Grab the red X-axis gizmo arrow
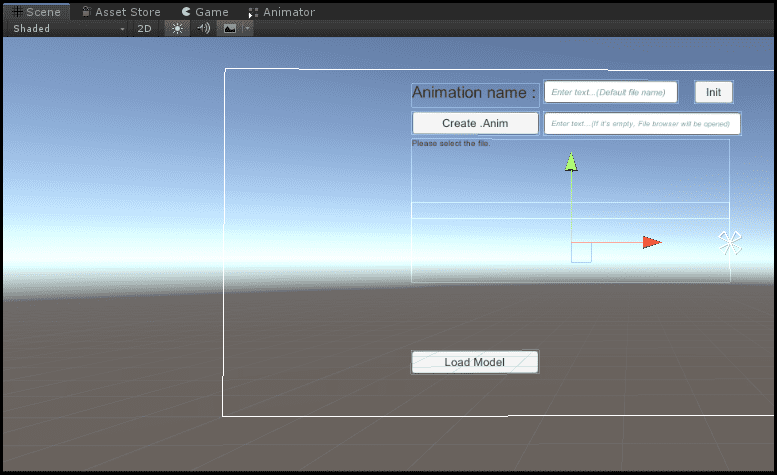777x475 pixels. tap(651, 242)
